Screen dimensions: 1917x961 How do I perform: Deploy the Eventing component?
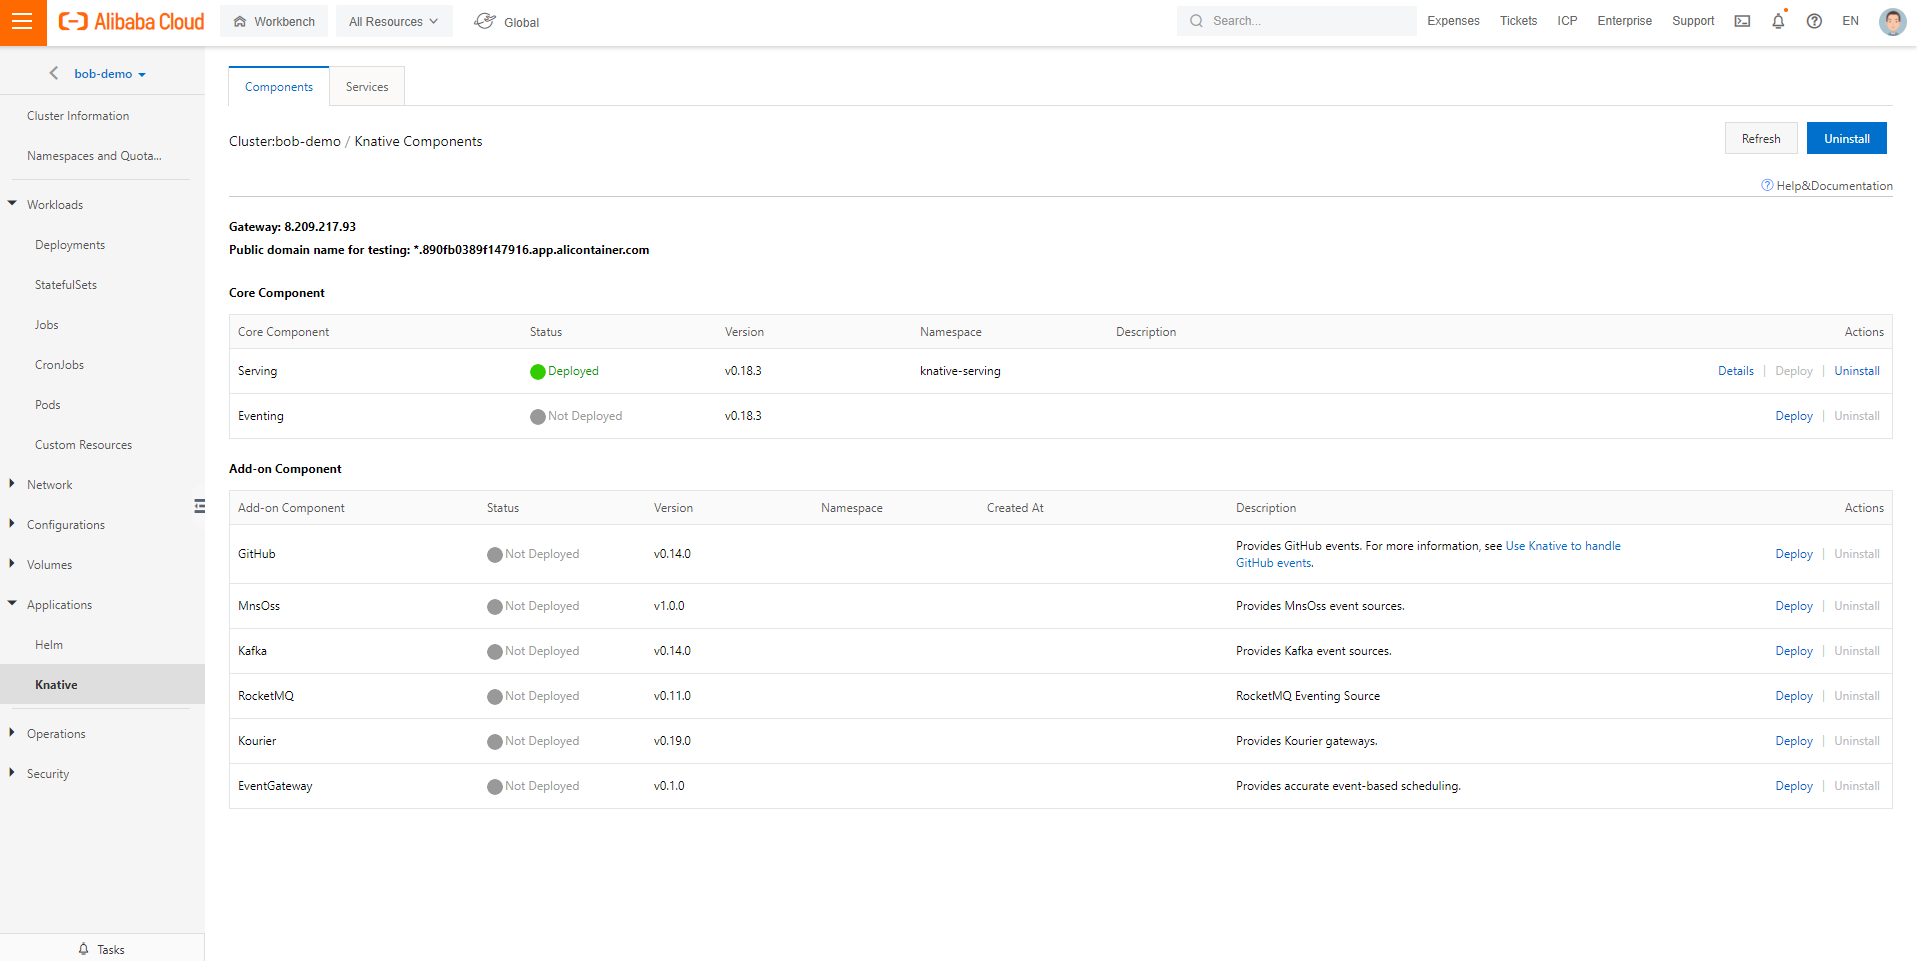tap(1793, 416)
